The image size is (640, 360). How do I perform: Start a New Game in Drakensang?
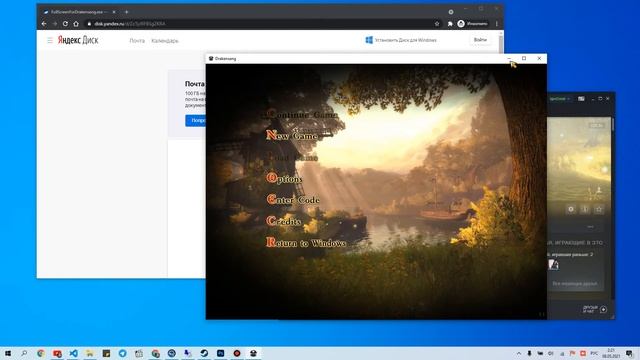[x=292, y=136]
